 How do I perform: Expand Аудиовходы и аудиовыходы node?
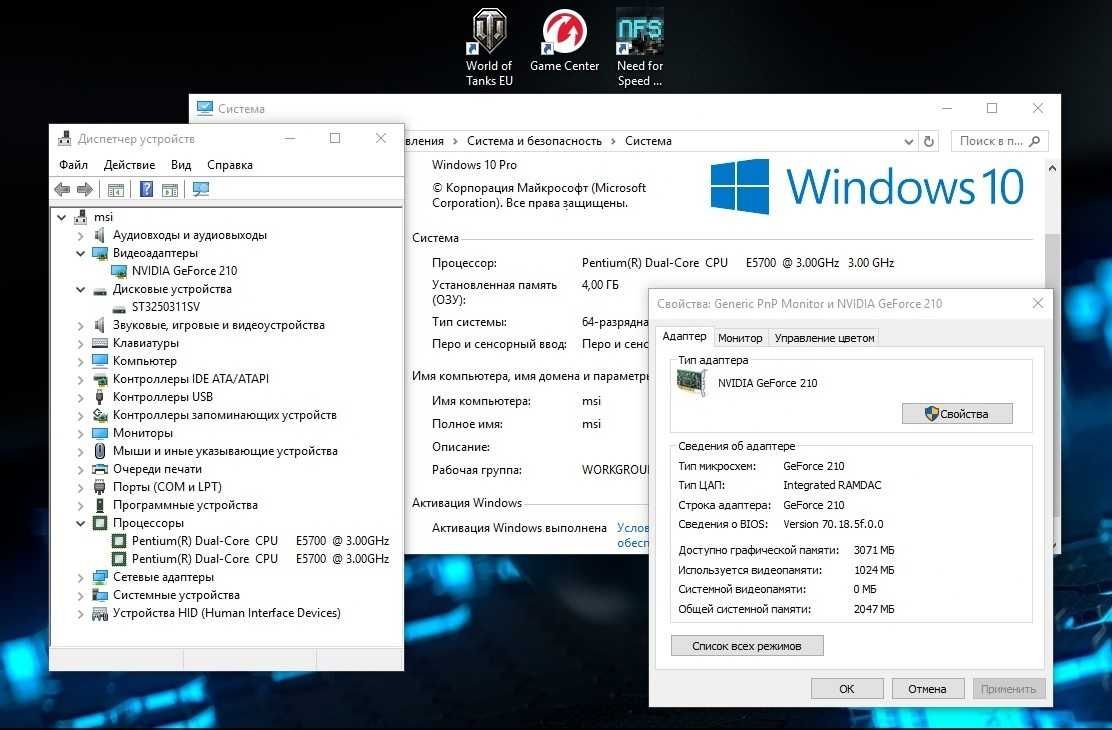click(81, 236)
